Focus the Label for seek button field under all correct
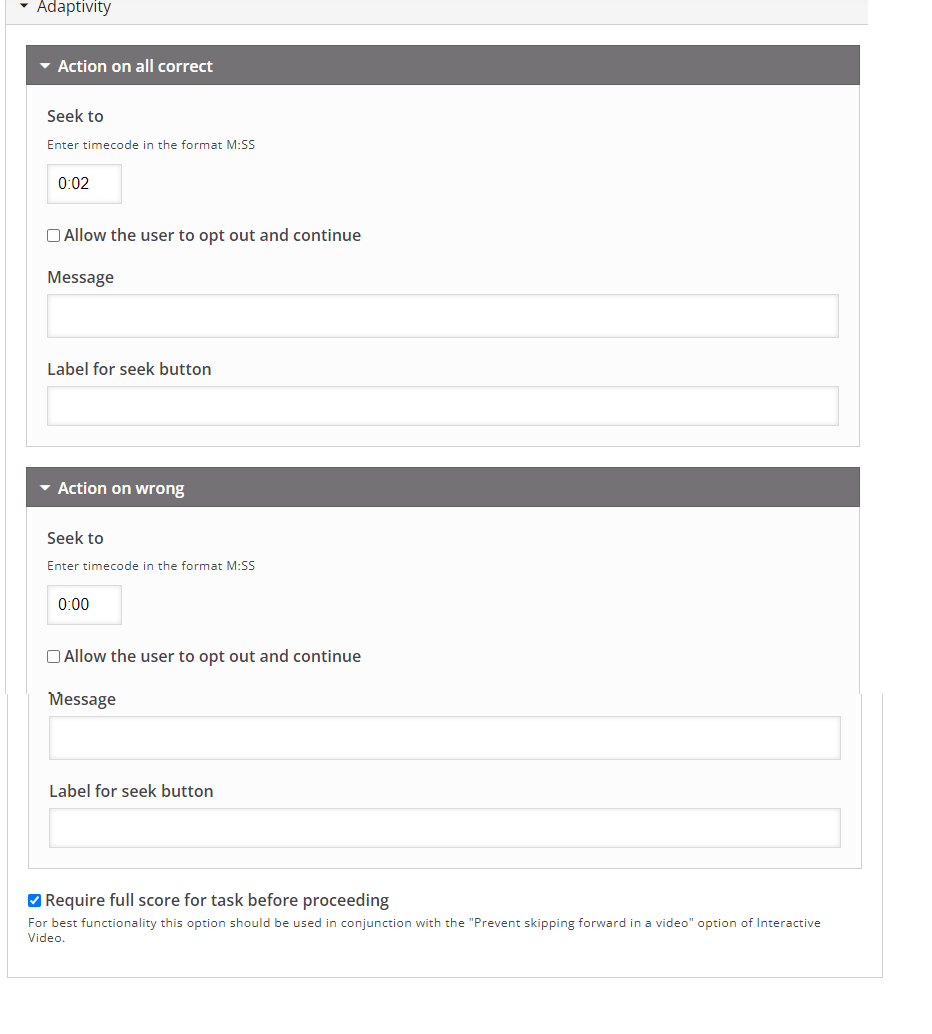The height and width of the screenshot is (1034, 932). [443, 406]
